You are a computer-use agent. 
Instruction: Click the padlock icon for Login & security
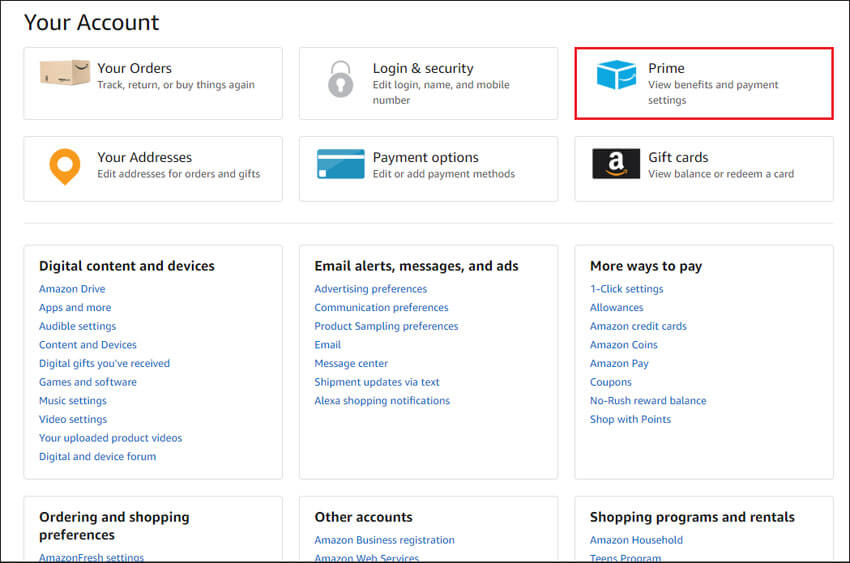340,79
